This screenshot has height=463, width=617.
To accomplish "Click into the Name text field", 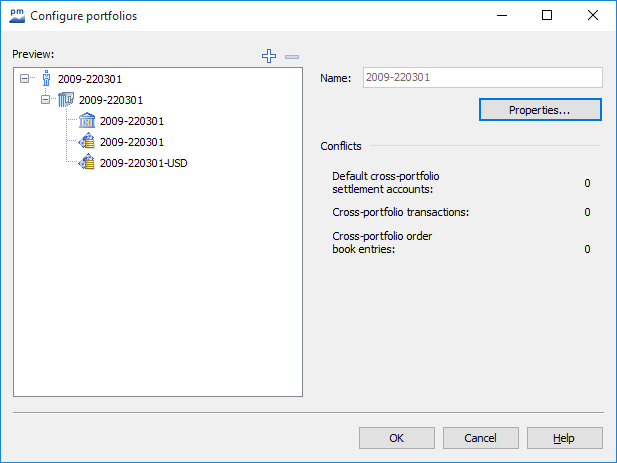I will point(480,78).
